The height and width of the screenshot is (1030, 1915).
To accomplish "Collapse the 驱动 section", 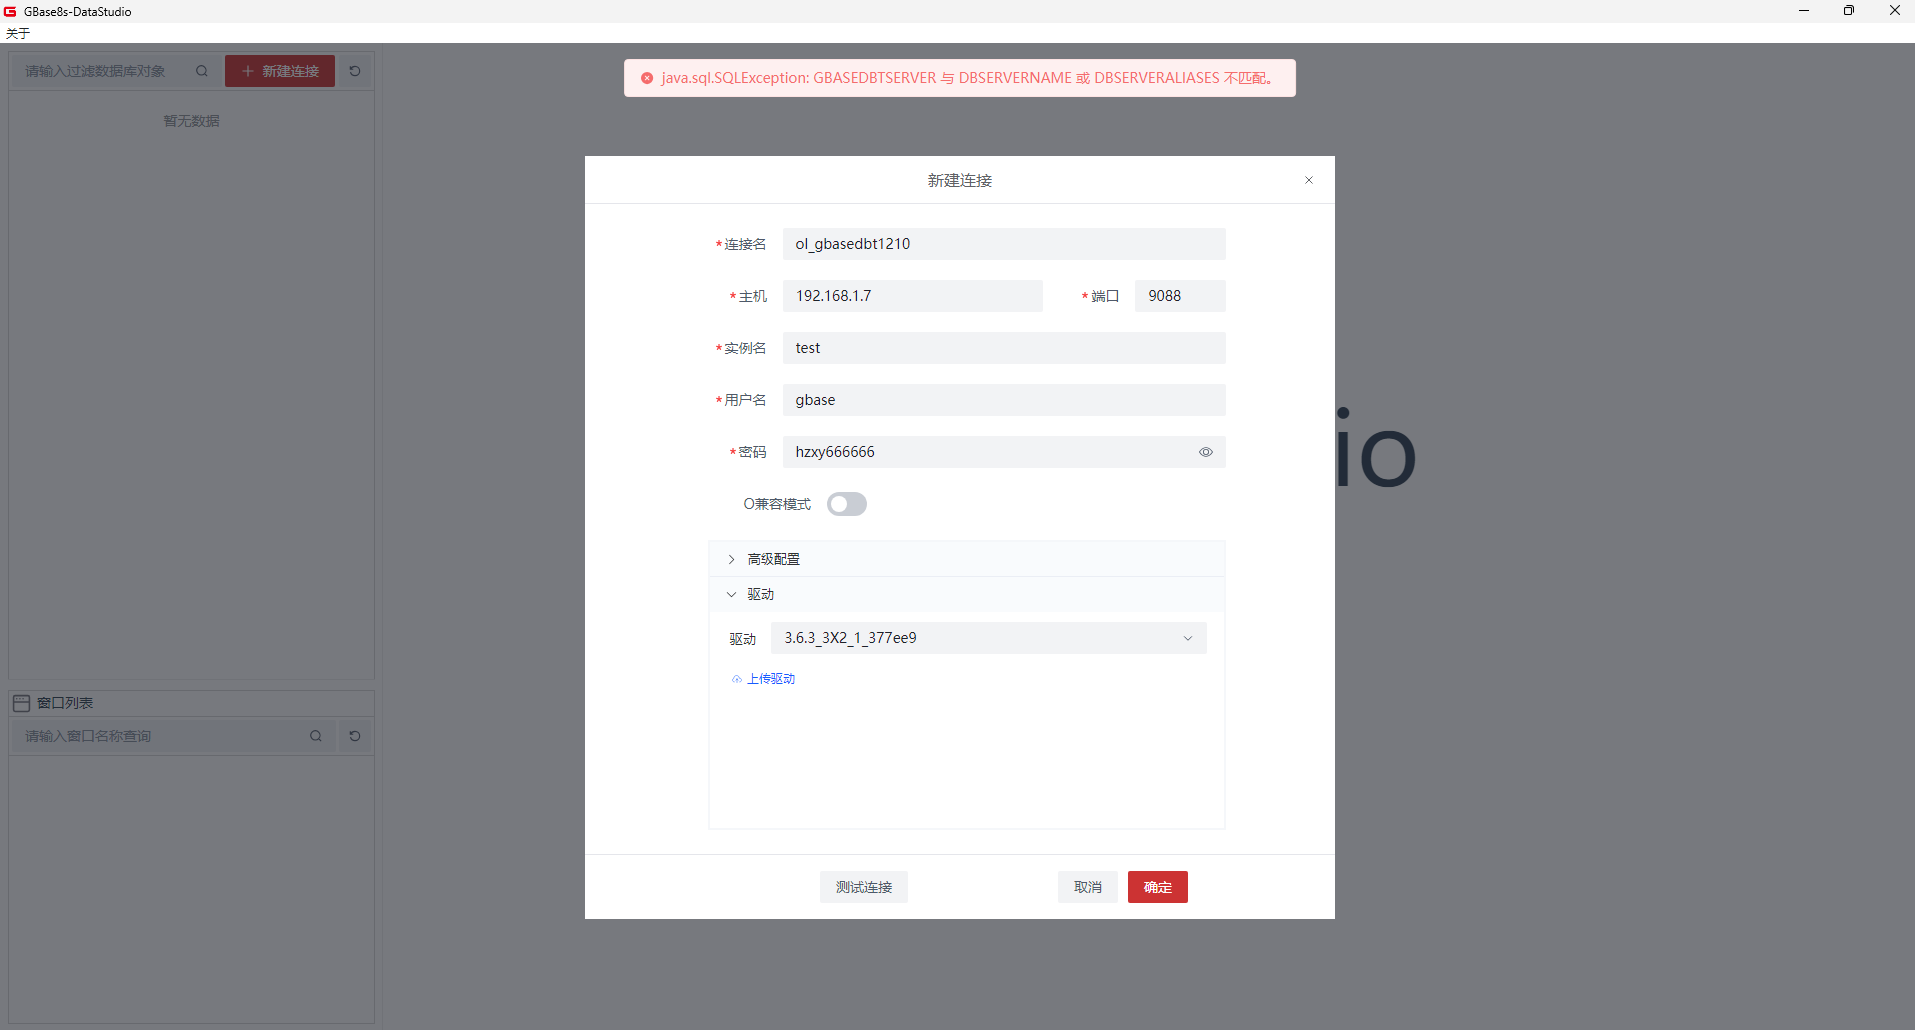I will (967, 594).
